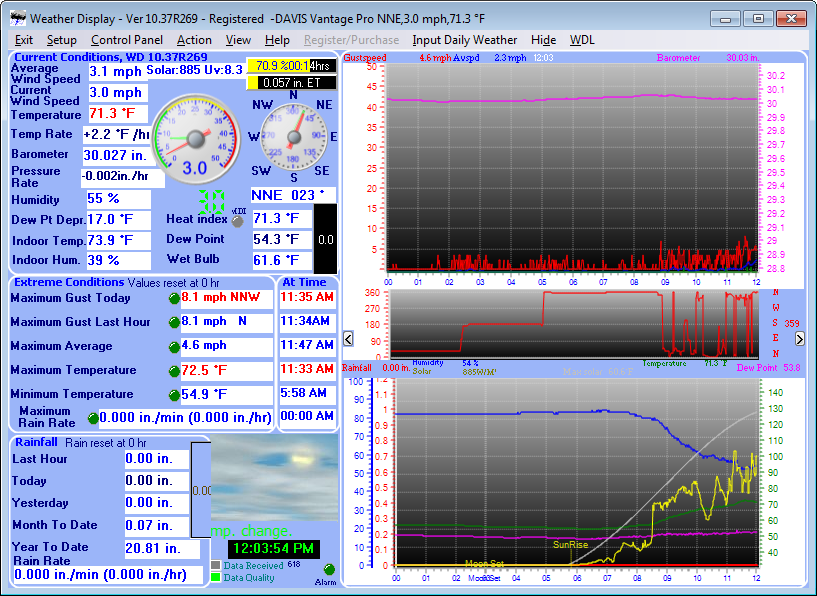Image resolution: width=817 pixels, height=596 pixels.
Task: Click Input Daily Weather in menu bar
Action: point(464,40)
